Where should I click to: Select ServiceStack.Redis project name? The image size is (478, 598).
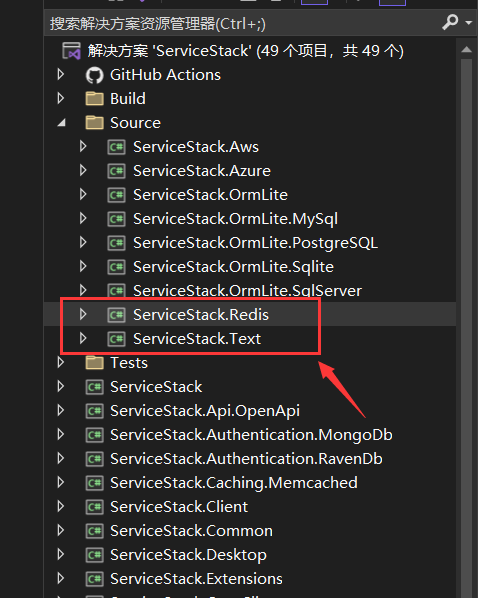(201, 315)
